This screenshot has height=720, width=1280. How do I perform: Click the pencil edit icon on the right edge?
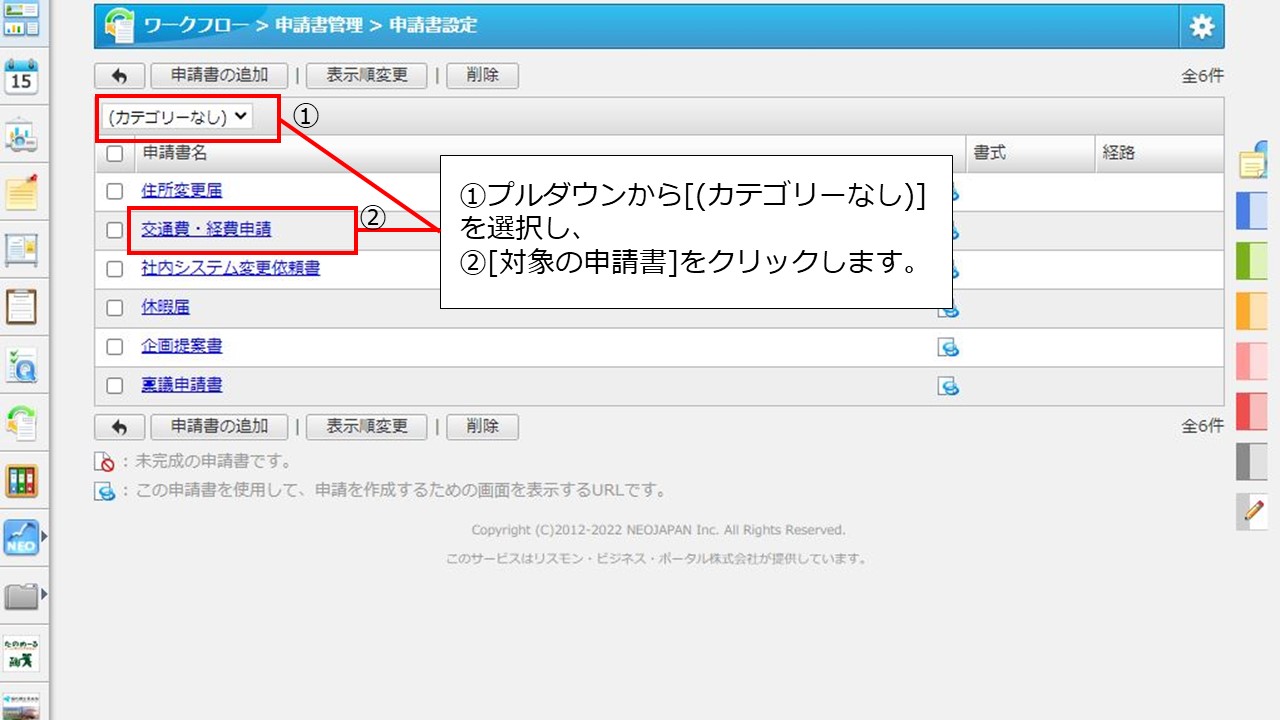point(1253,511)
